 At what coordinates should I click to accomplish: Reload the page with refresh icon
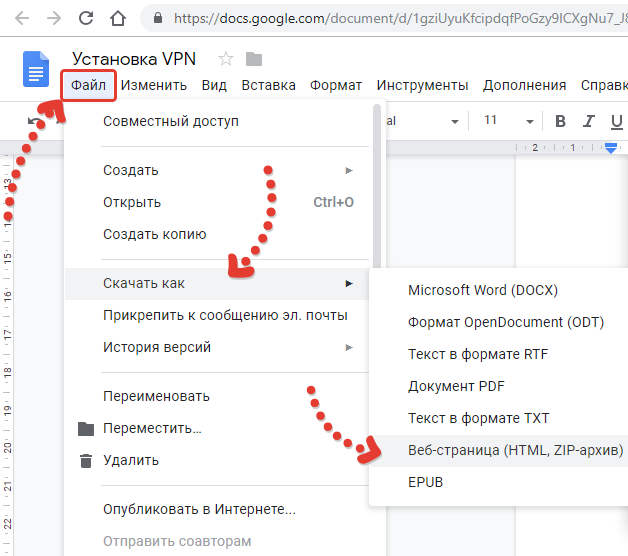[86, 18]
